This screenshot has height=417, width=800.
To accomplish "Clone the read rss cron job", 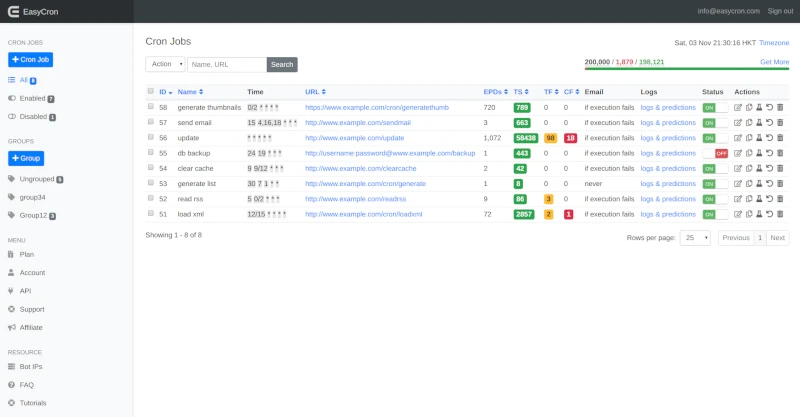I will (x=749, y=199).
